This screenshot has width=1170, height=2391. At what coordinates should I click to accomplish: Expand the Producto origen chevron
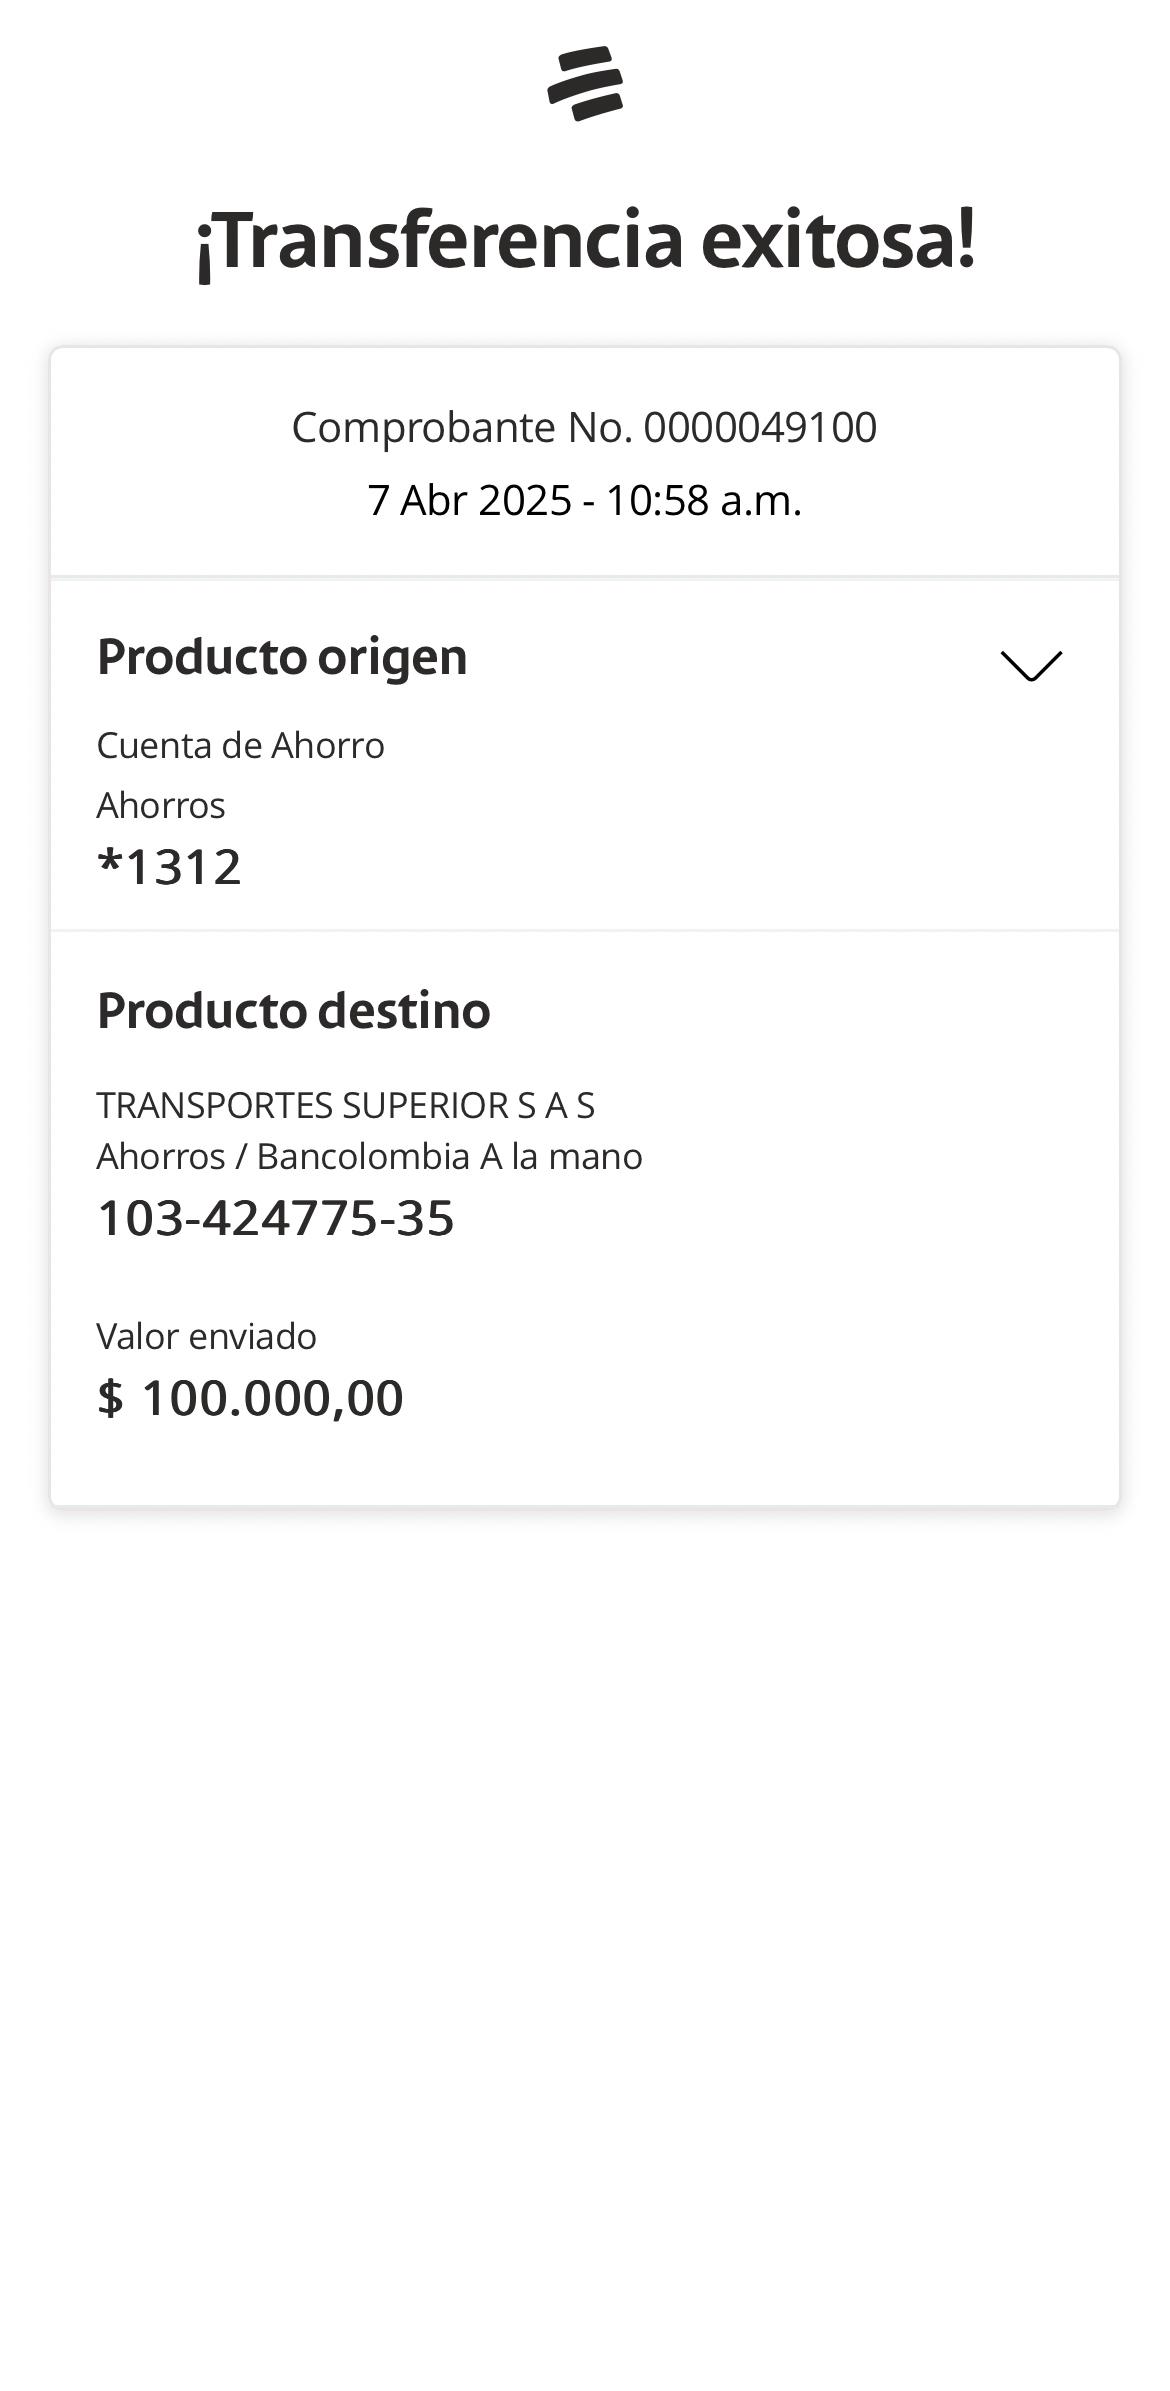[1031, 666]
